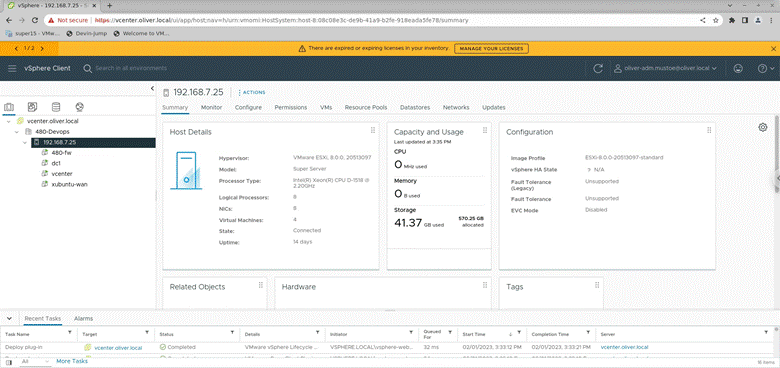Select the vcenter virtual machine

[x=62, y=174]
